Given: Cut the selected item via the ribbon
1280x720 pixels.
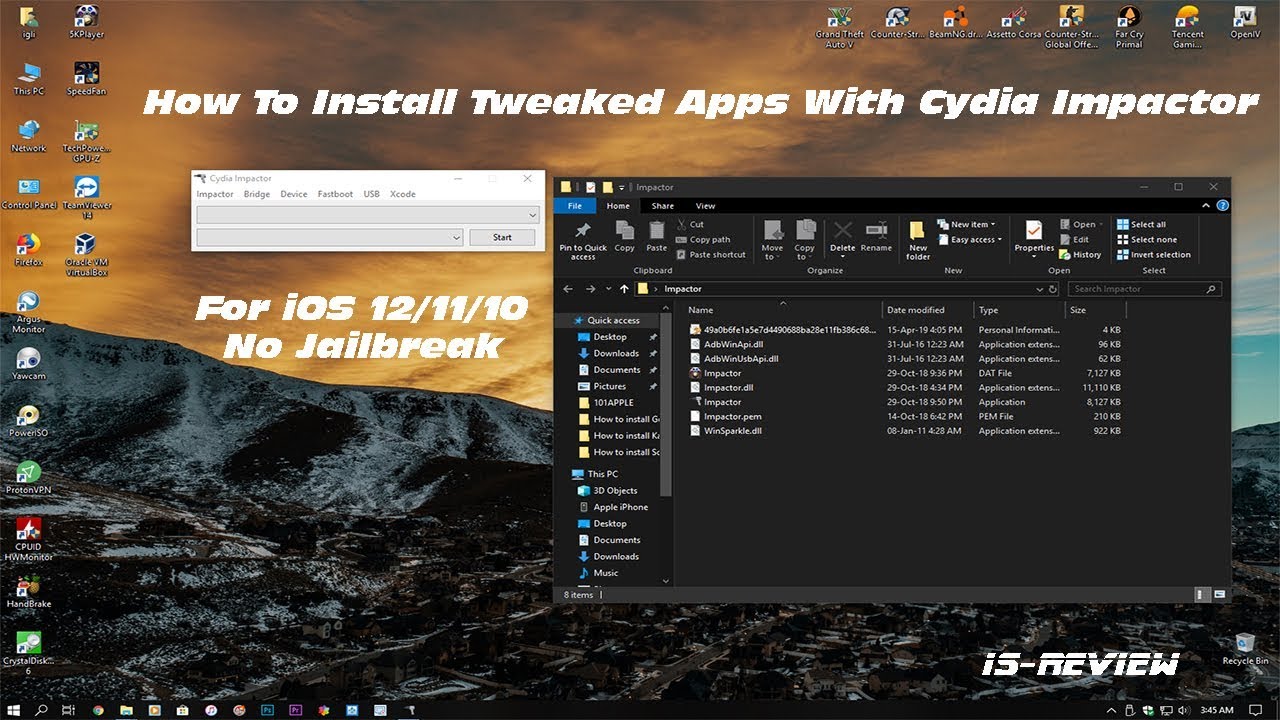Looking at the screenshot, I should (x=690, y=225).
